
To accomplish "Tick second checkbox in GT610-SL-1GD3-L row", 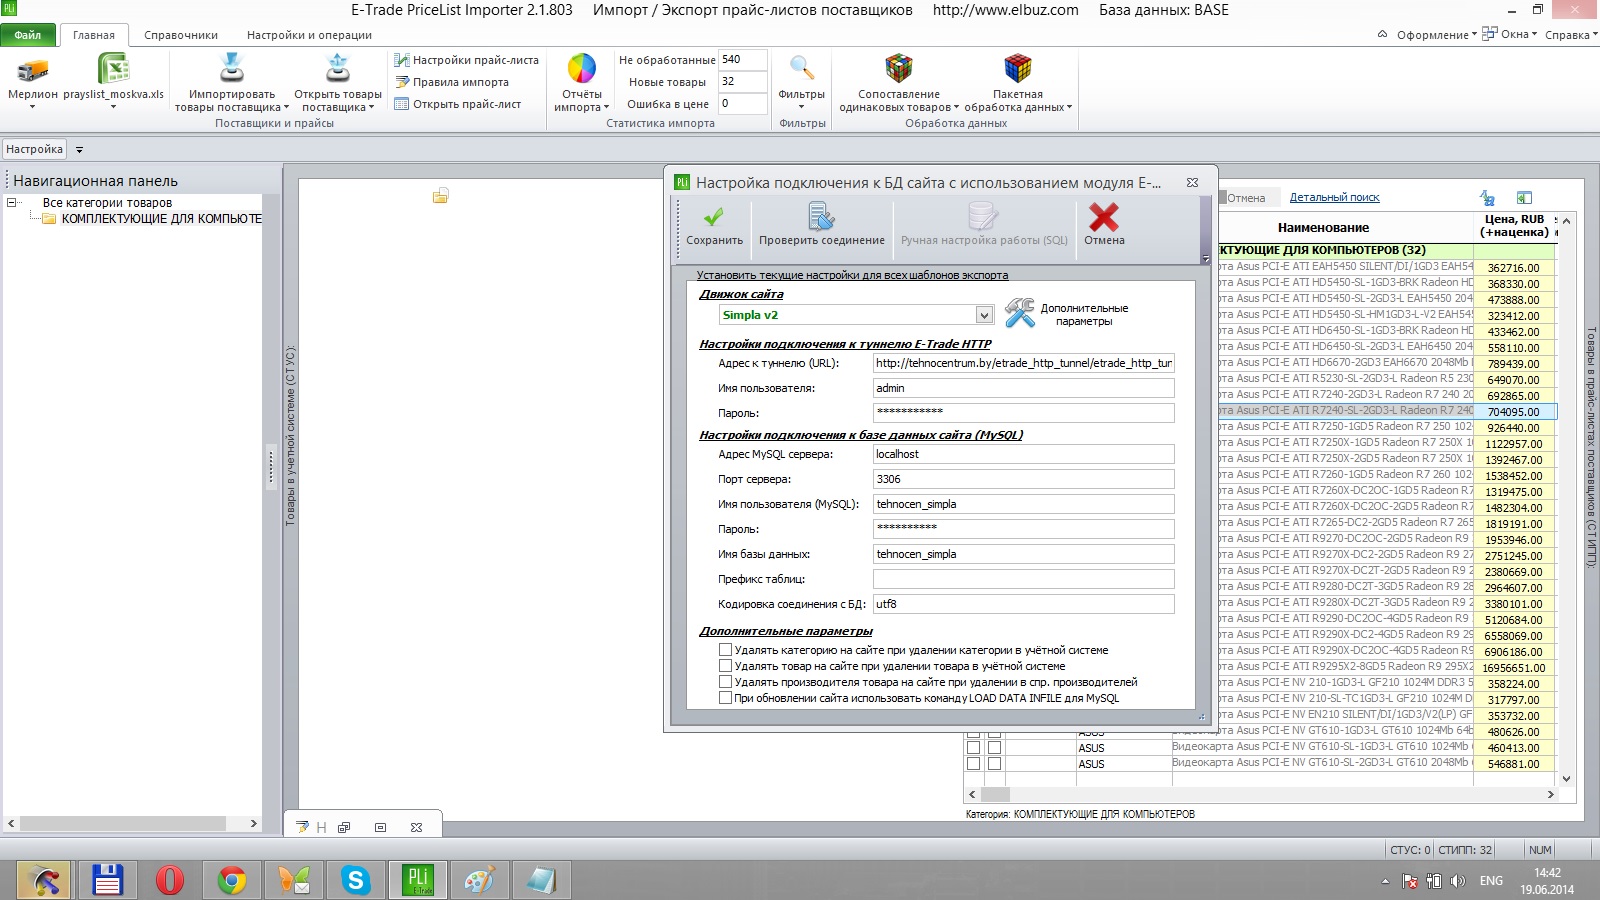I will 994,747.
